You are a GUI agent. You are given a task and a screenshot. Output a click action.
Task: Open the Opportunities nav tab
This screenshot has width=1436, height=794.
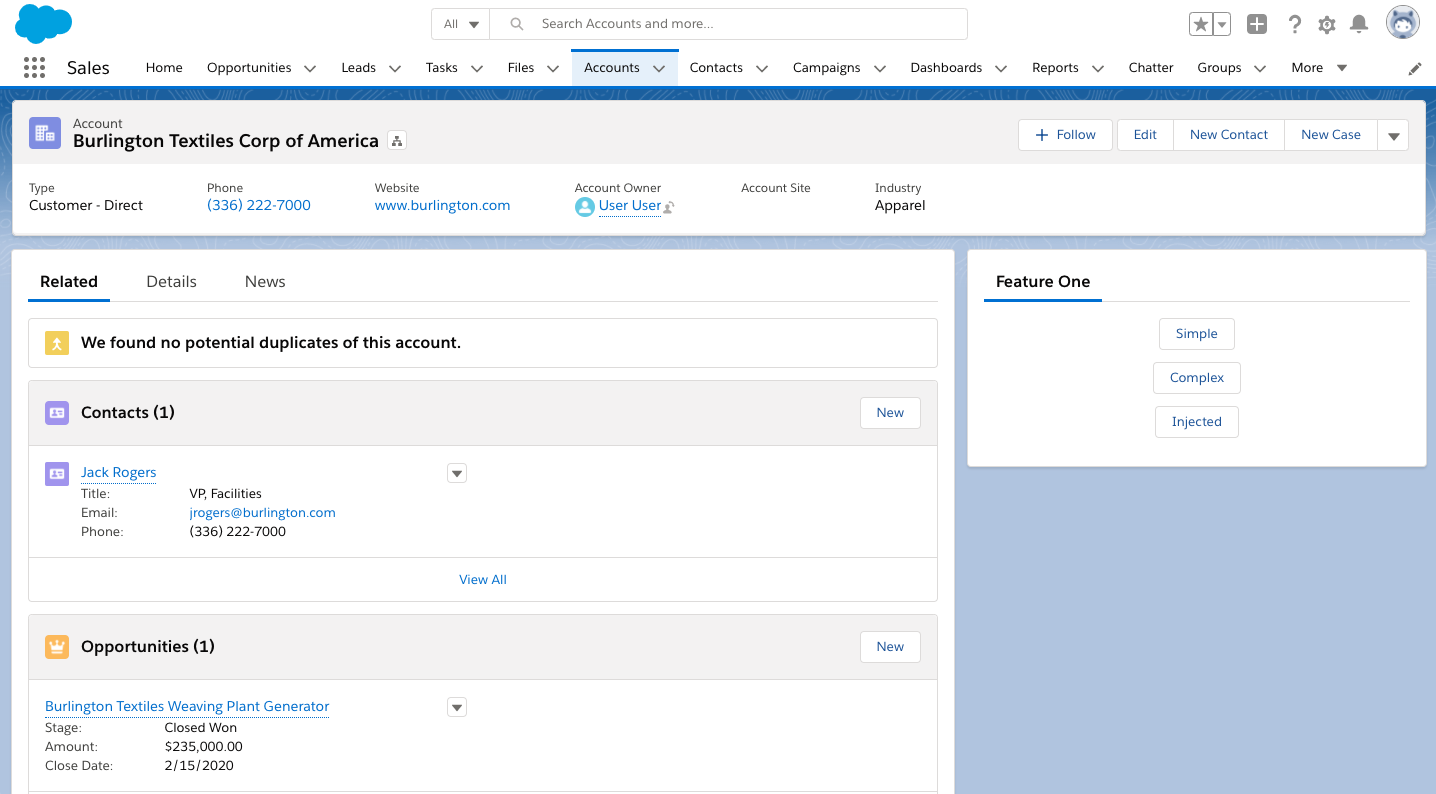pyautogui.click(x=249, y=68)
